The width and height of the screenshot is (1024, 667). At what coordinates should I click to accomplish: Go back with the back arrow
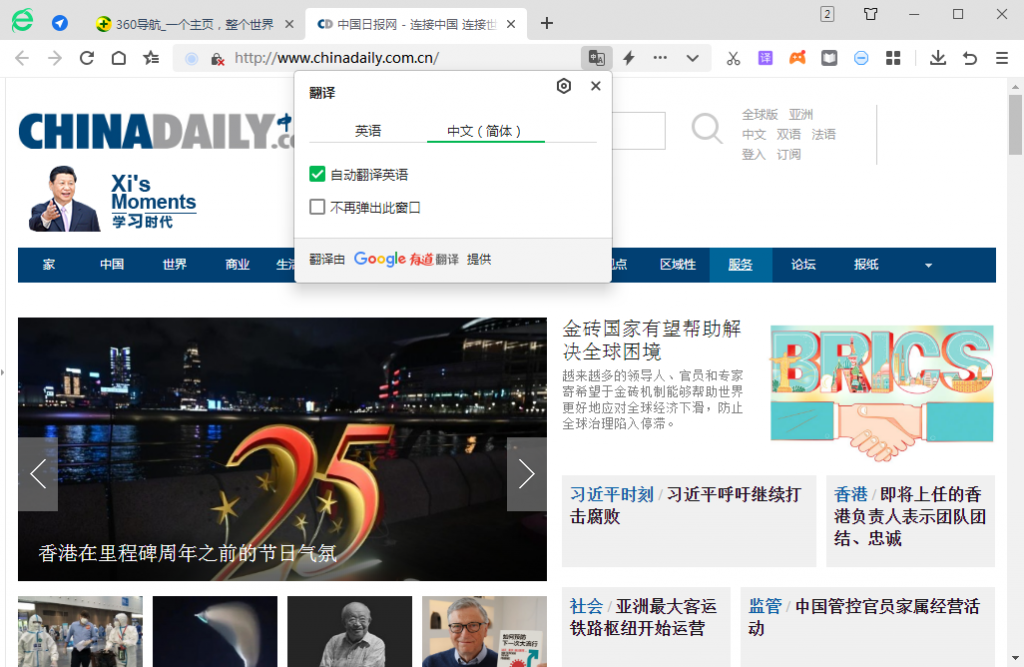tap(22, 58)
